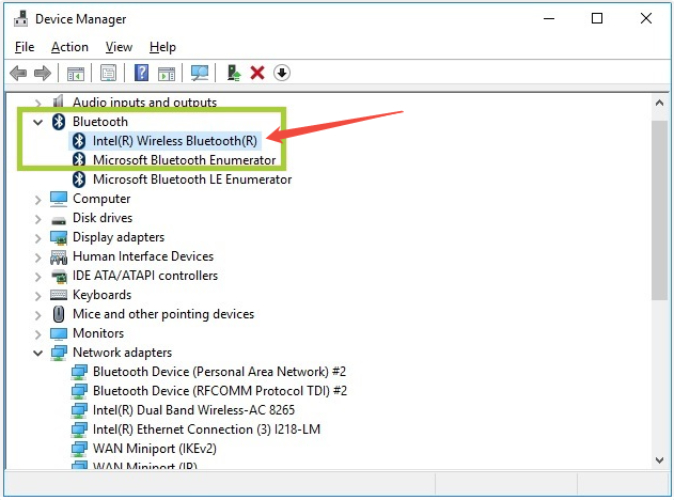674x500 pixels.
Task: Expand the Display adapters category
Action: click(x=38, y=238)
